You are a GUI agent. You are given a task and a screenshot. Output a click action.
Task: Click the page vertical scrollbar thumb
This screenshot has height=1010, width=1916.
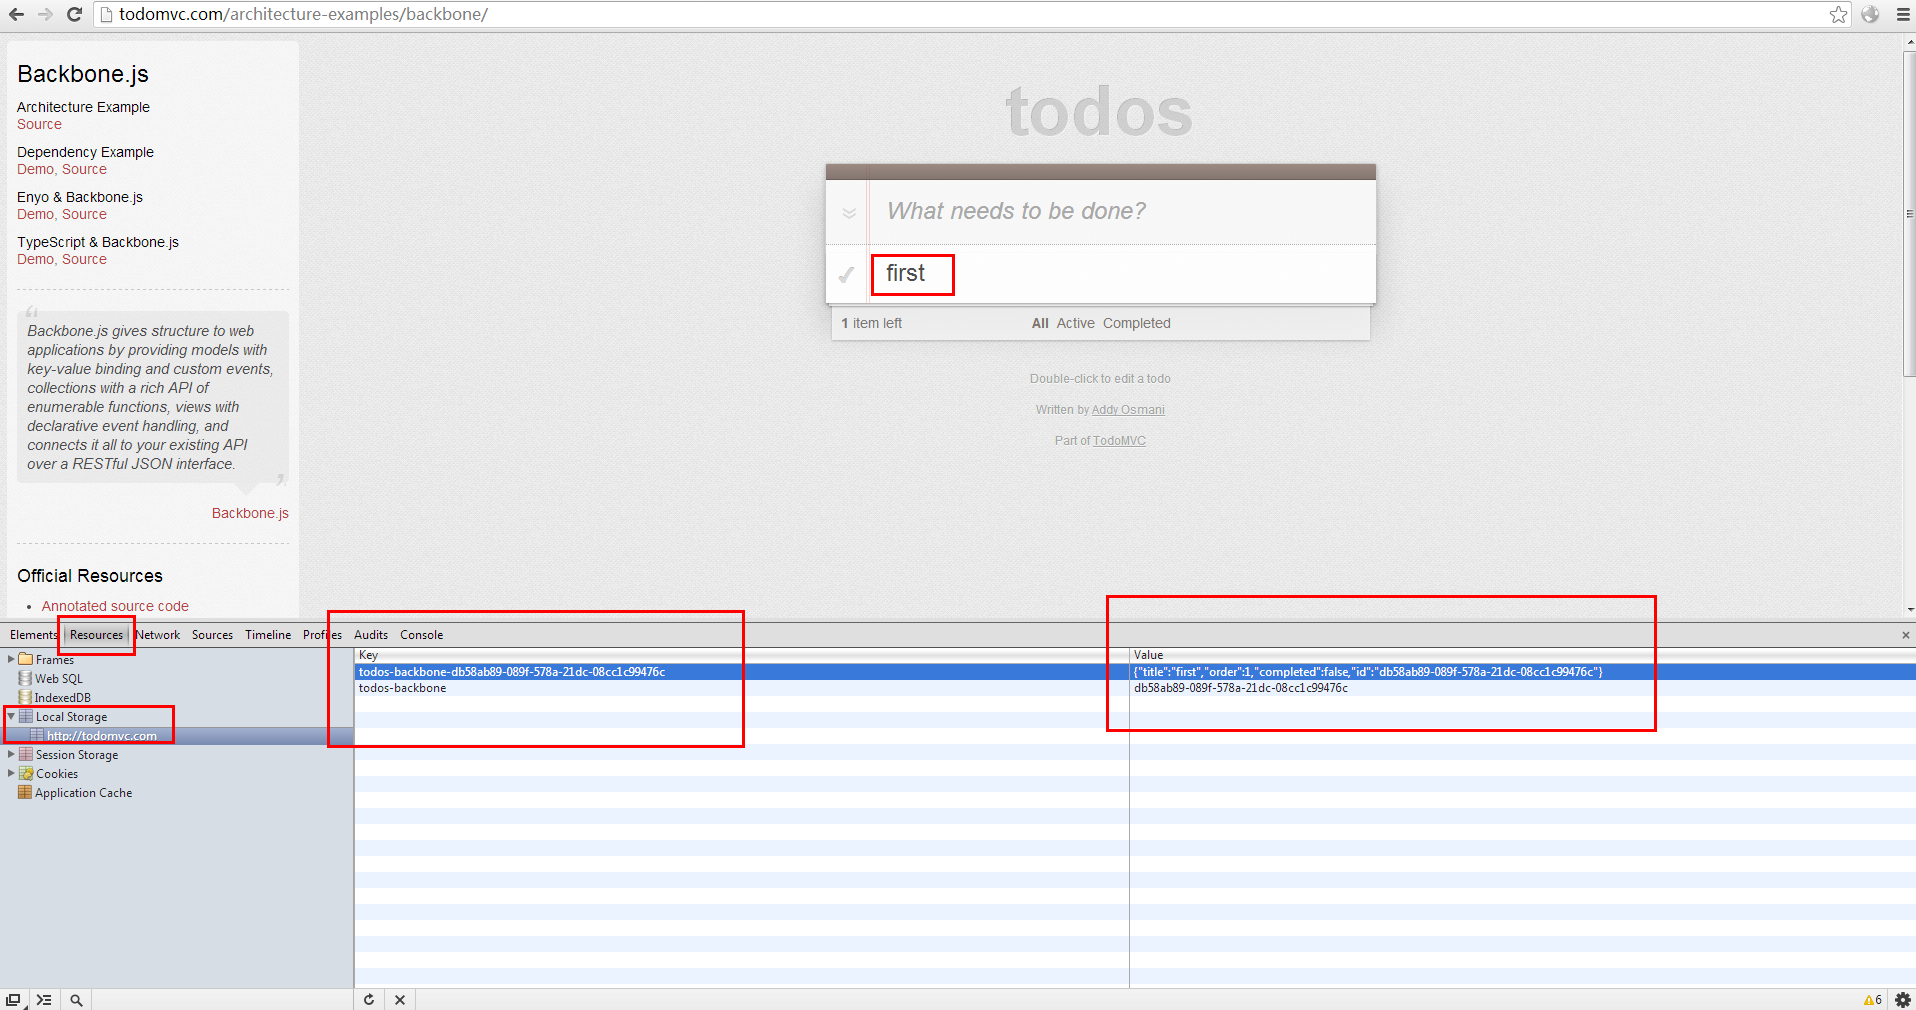pyautogui.click(x=1909, y=213)
